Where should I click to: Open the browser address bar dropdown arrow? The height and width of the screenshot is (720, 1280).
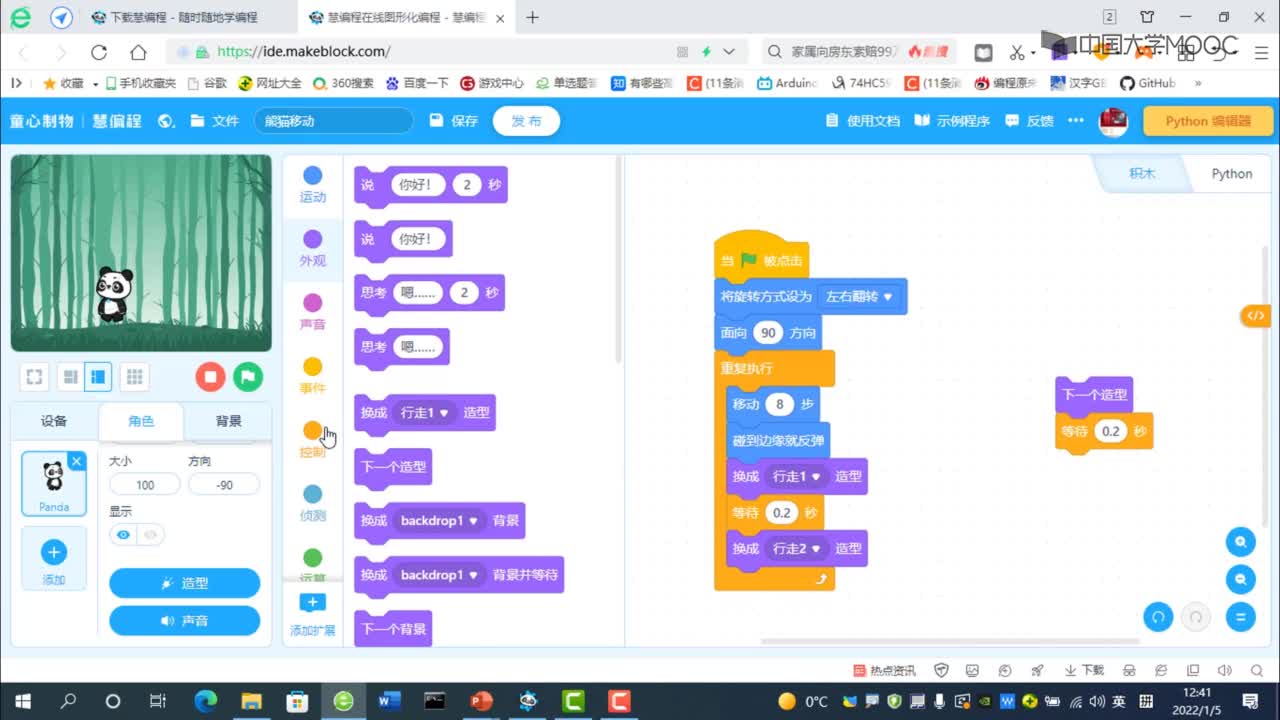click(729, 52)
